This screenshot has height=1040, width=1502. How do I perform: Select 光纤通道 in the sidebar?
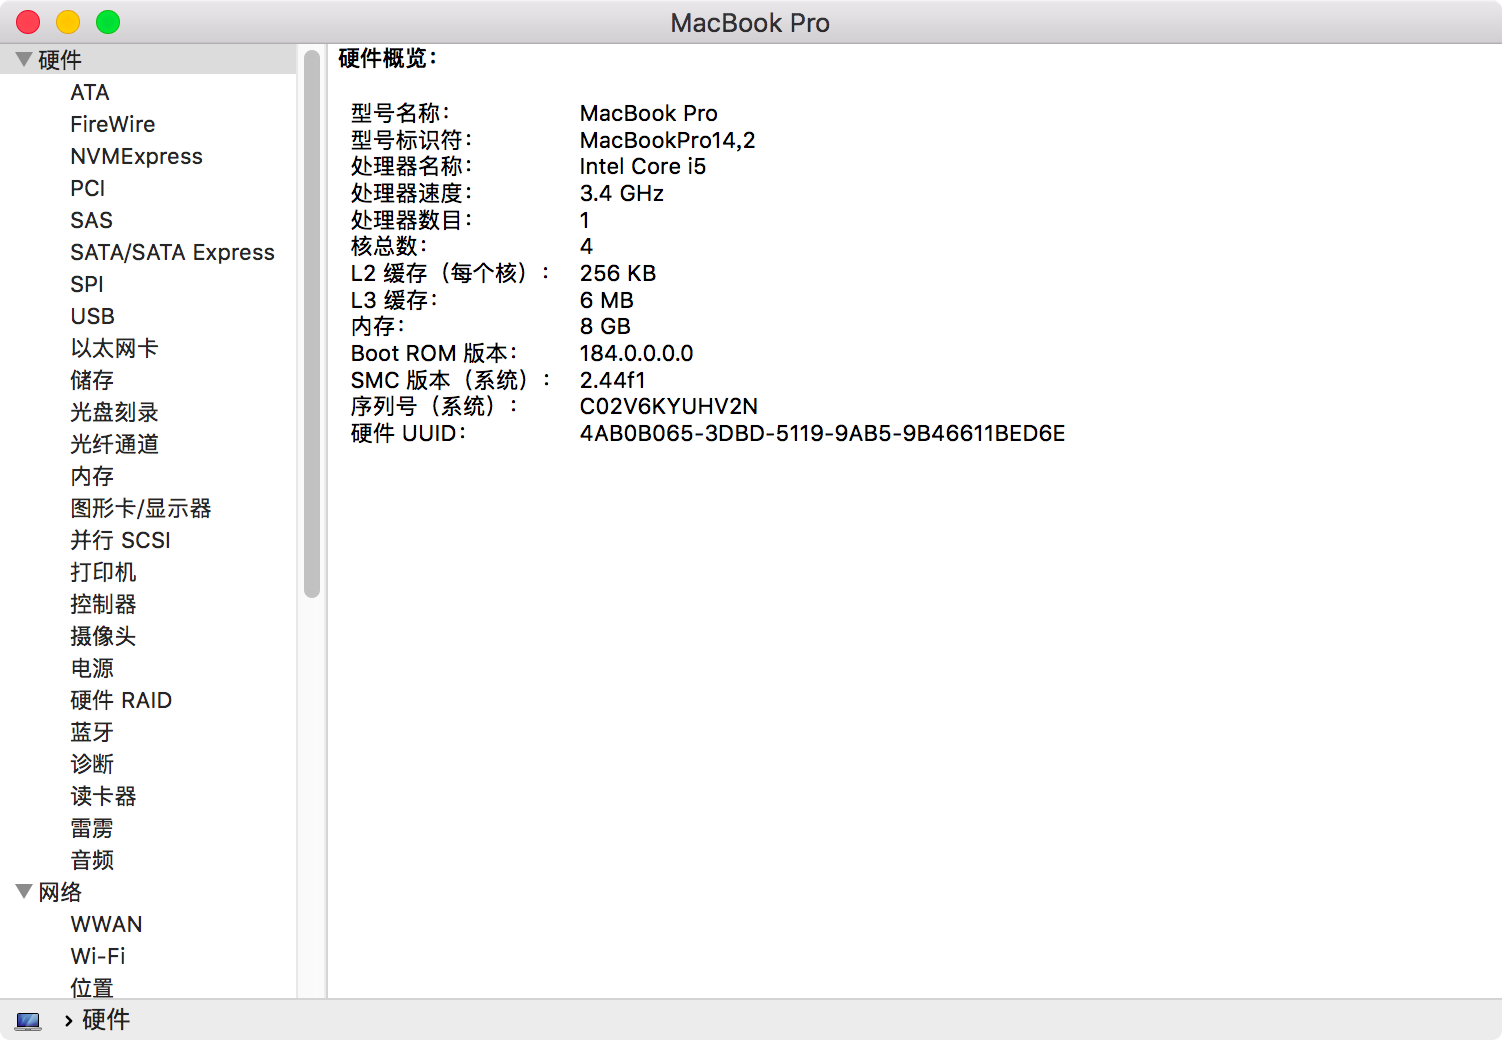pos(114,444)
